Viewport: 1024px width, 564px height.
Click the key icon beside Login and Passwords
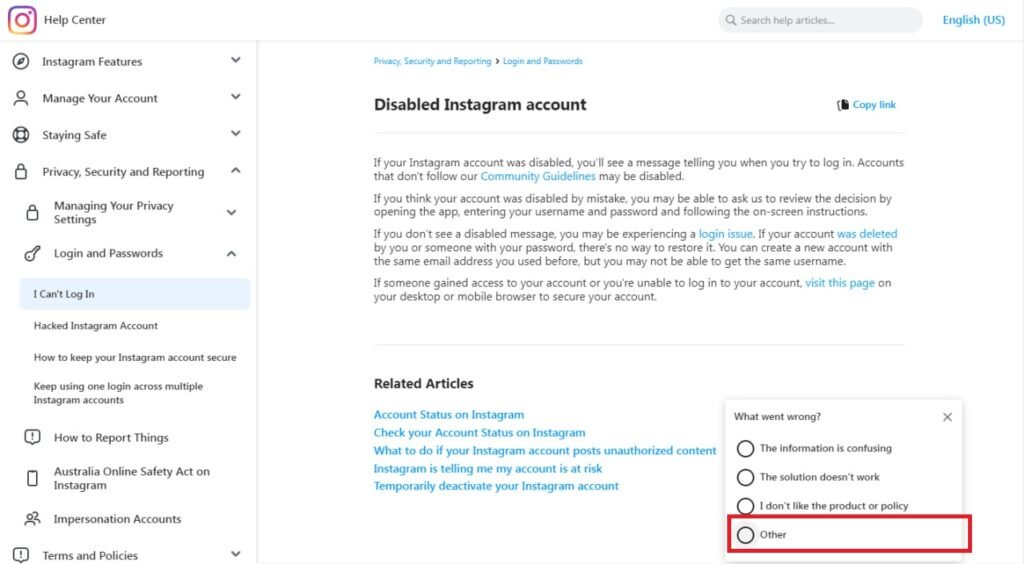[33, 254]
